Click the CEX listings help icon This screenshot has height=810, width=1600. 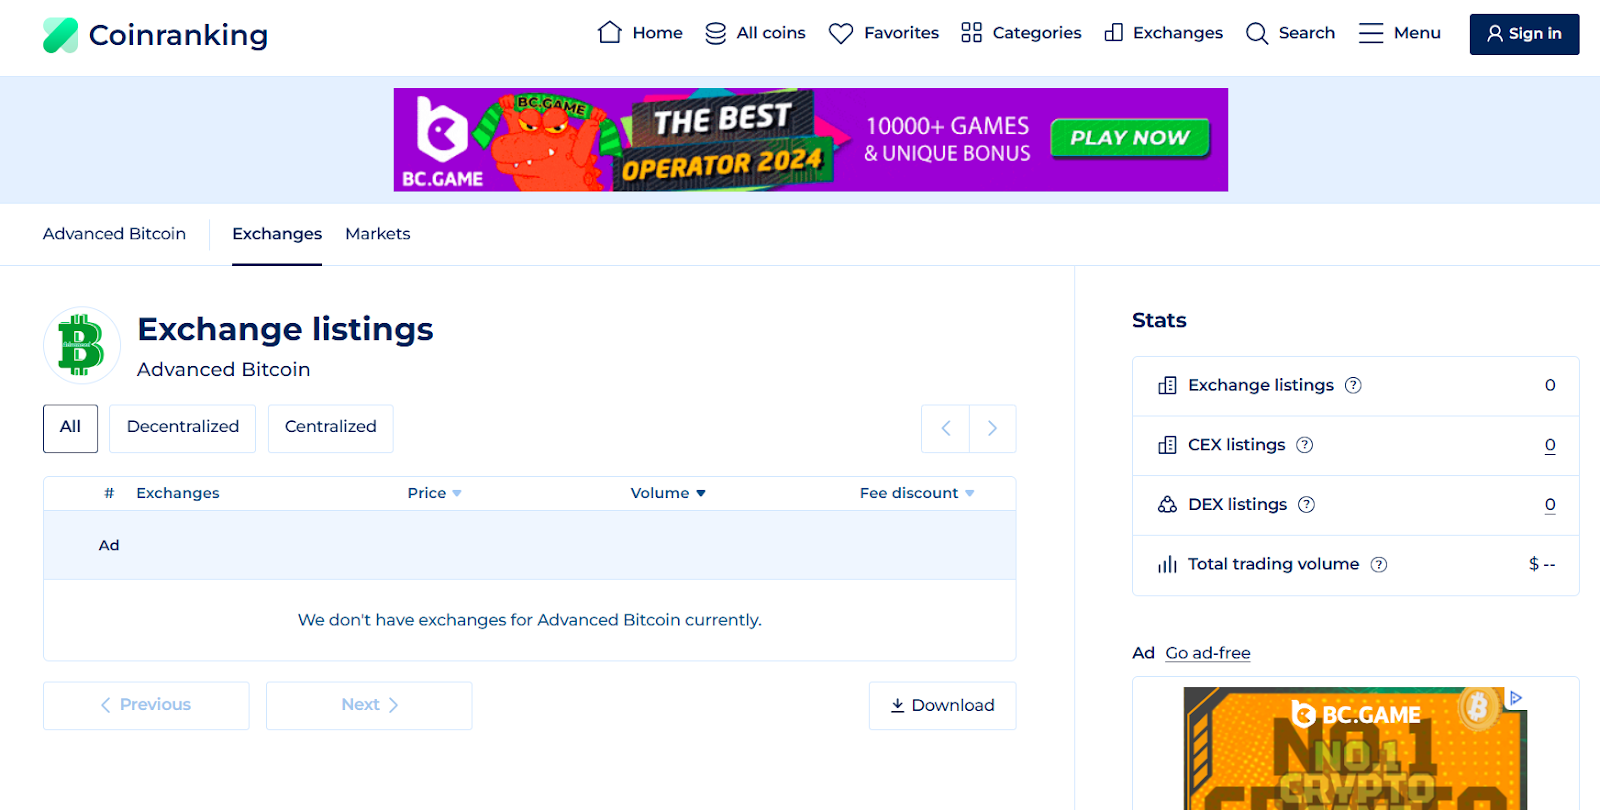(x=1305, y=445)
